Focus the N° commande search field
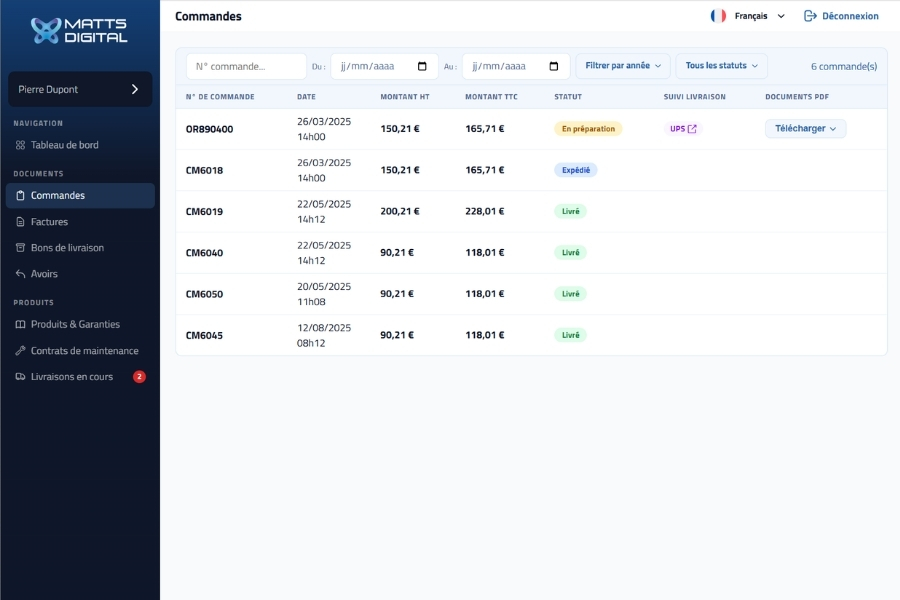 (x=246, y=67)
